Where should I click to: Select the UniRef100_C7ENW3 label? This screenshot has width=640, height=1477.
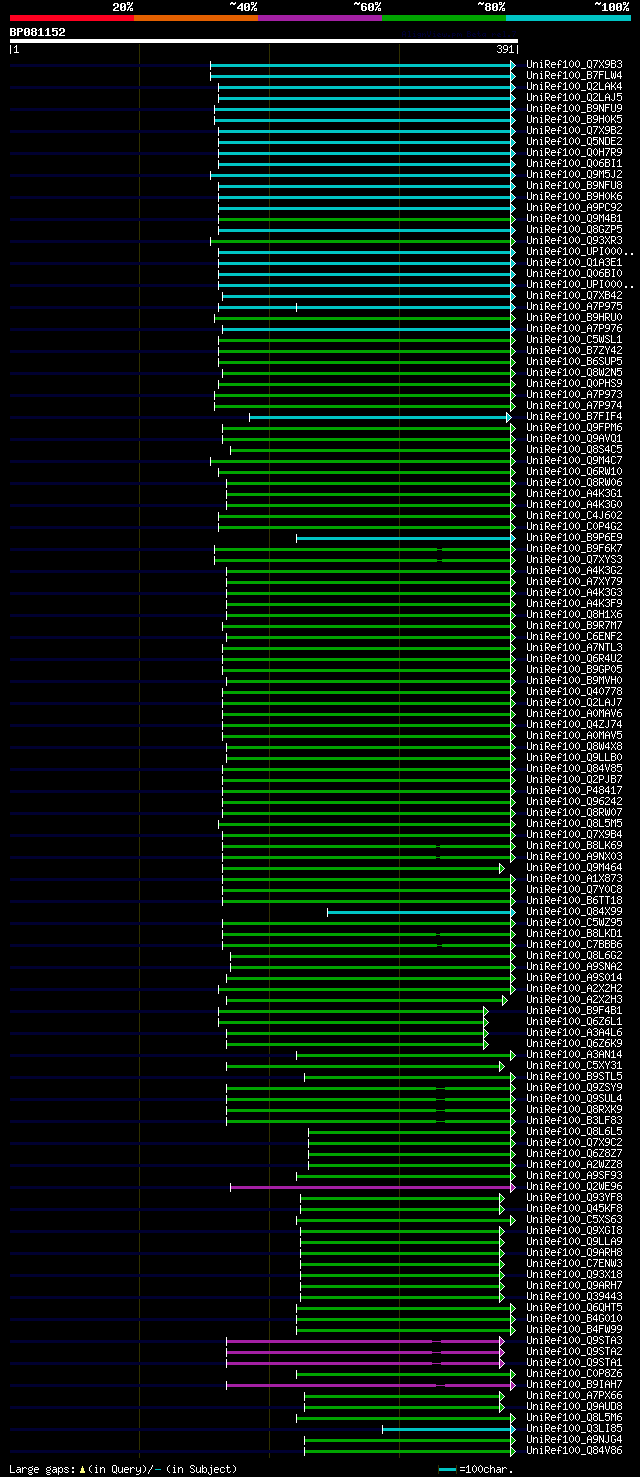(574, 1263)
